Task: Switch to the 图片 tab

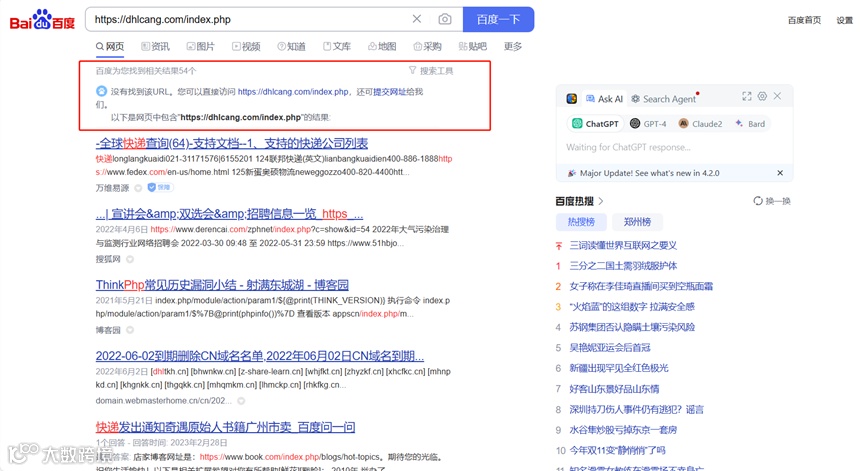Action: (x=201, y=46)
